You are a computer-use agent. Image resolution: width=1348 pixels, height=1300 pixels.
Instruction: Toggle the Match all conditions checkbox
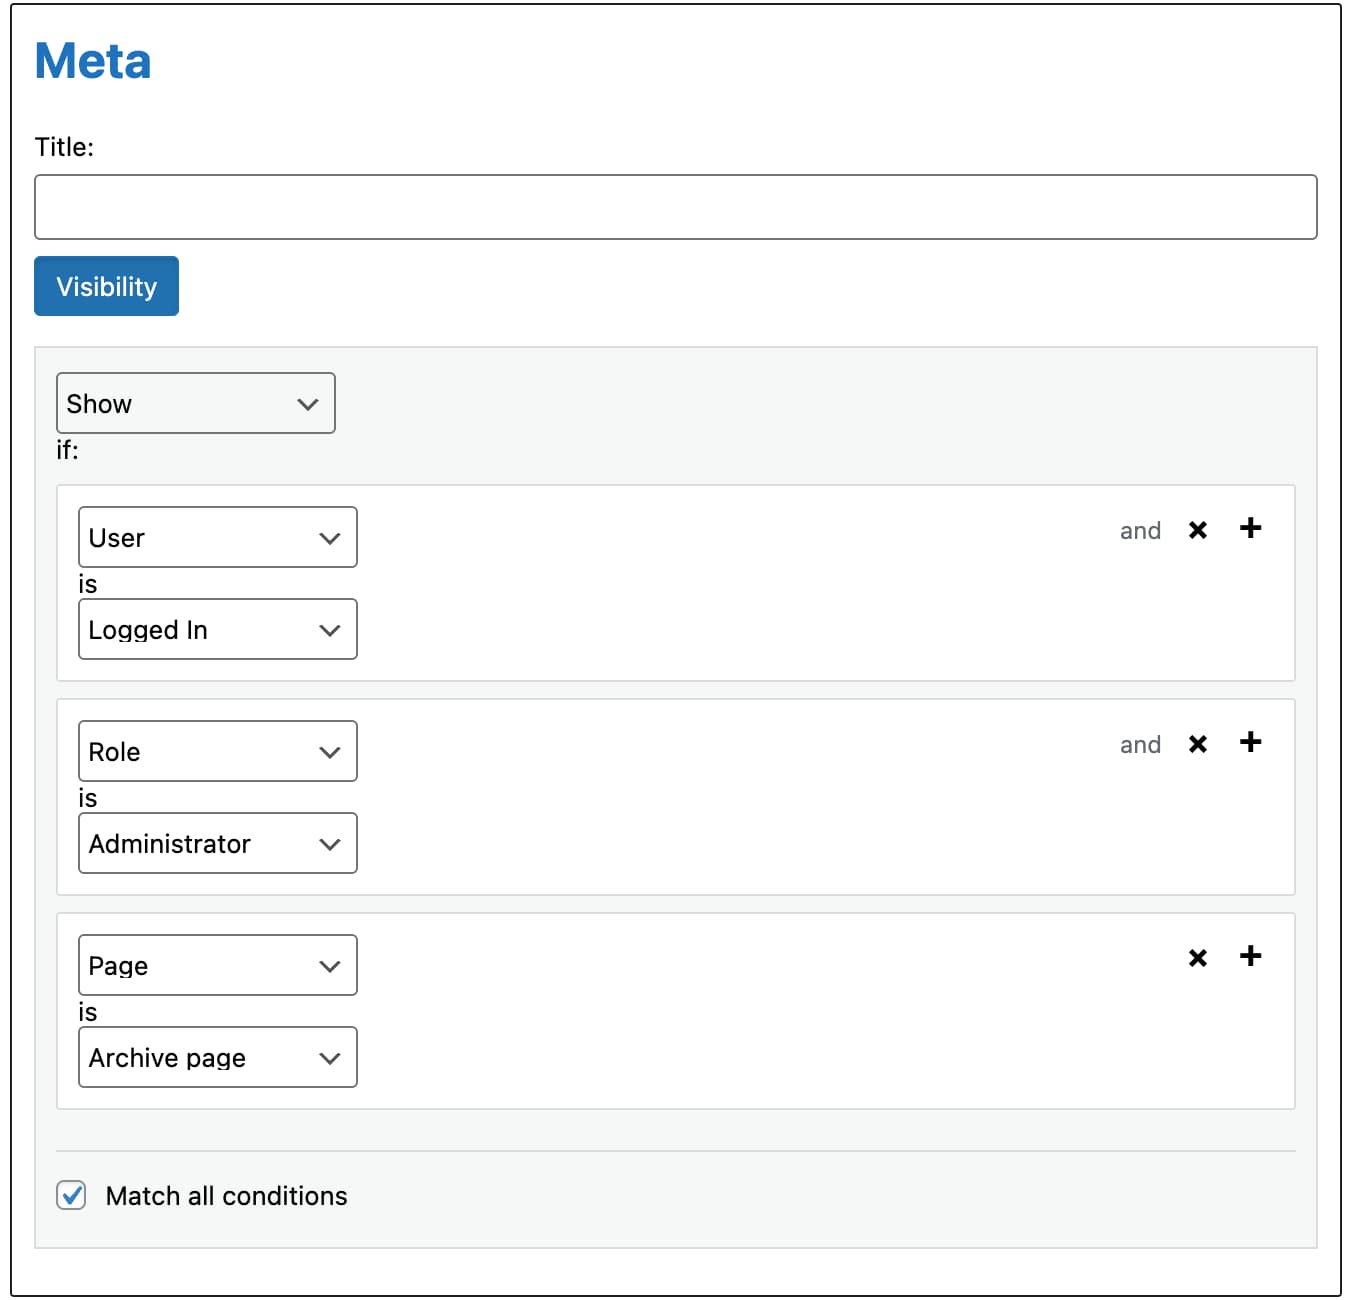tap(71, 1195)
